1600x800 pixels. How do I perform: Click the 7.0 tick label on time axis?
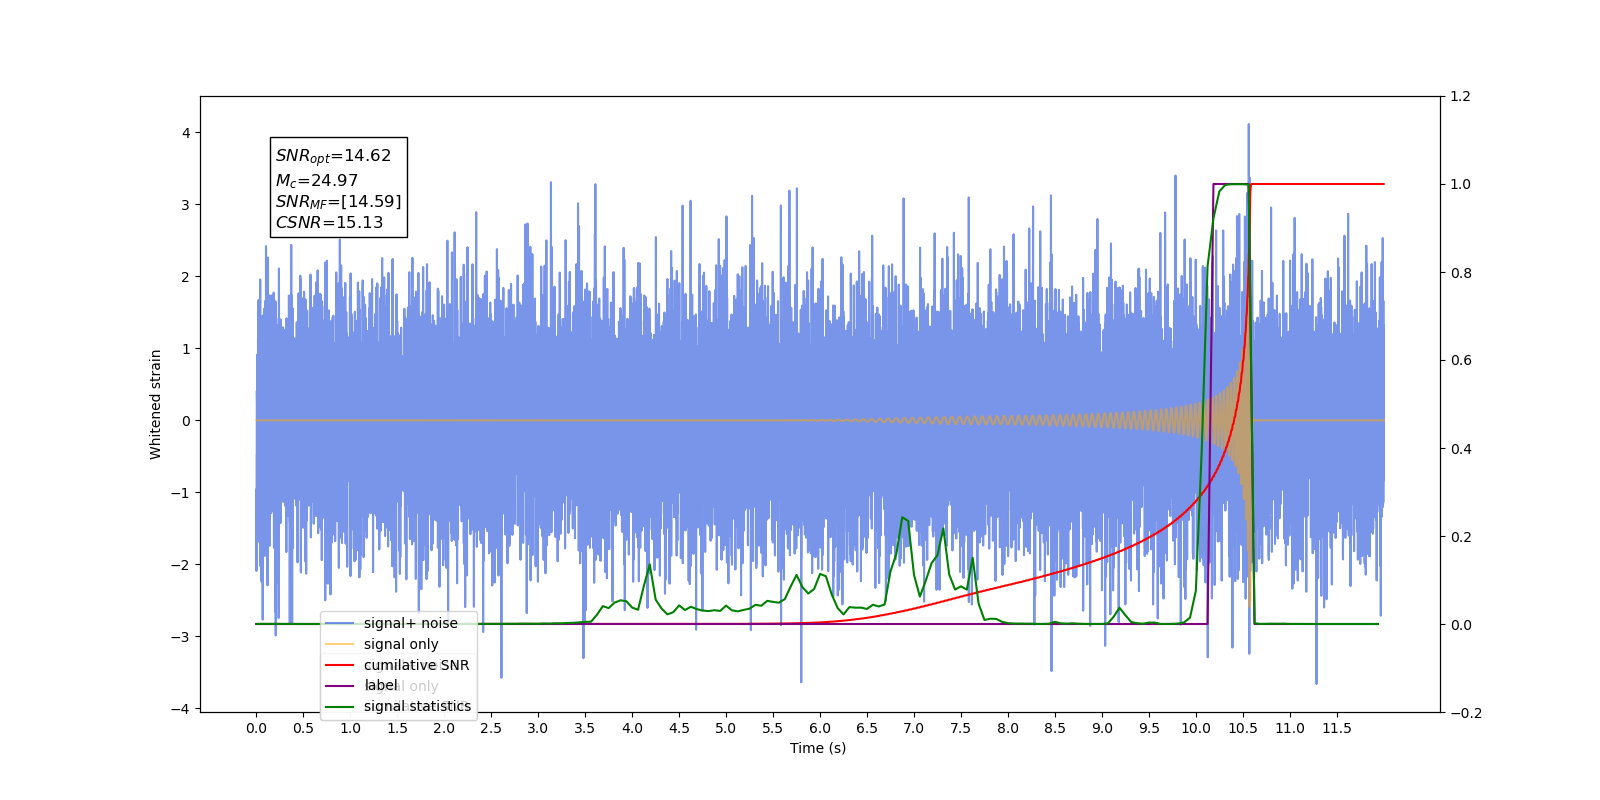tap(914, 728)
